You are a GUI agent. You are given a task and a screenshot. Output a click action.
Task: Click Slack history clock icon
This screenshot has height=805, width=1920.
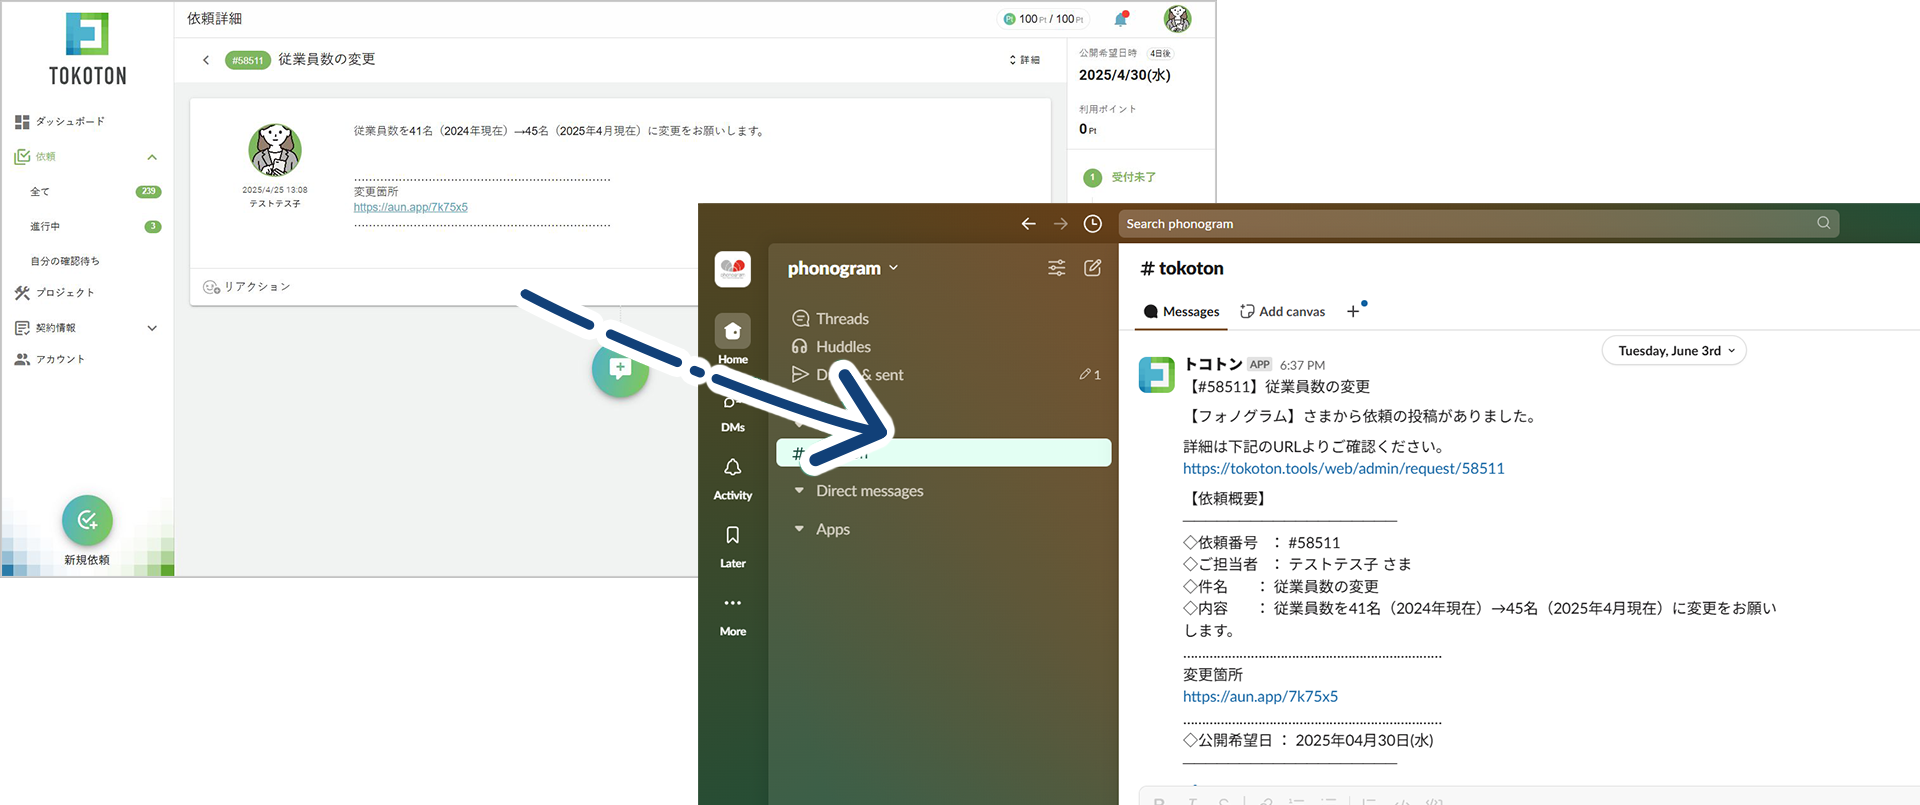(x=1093, y=224)
